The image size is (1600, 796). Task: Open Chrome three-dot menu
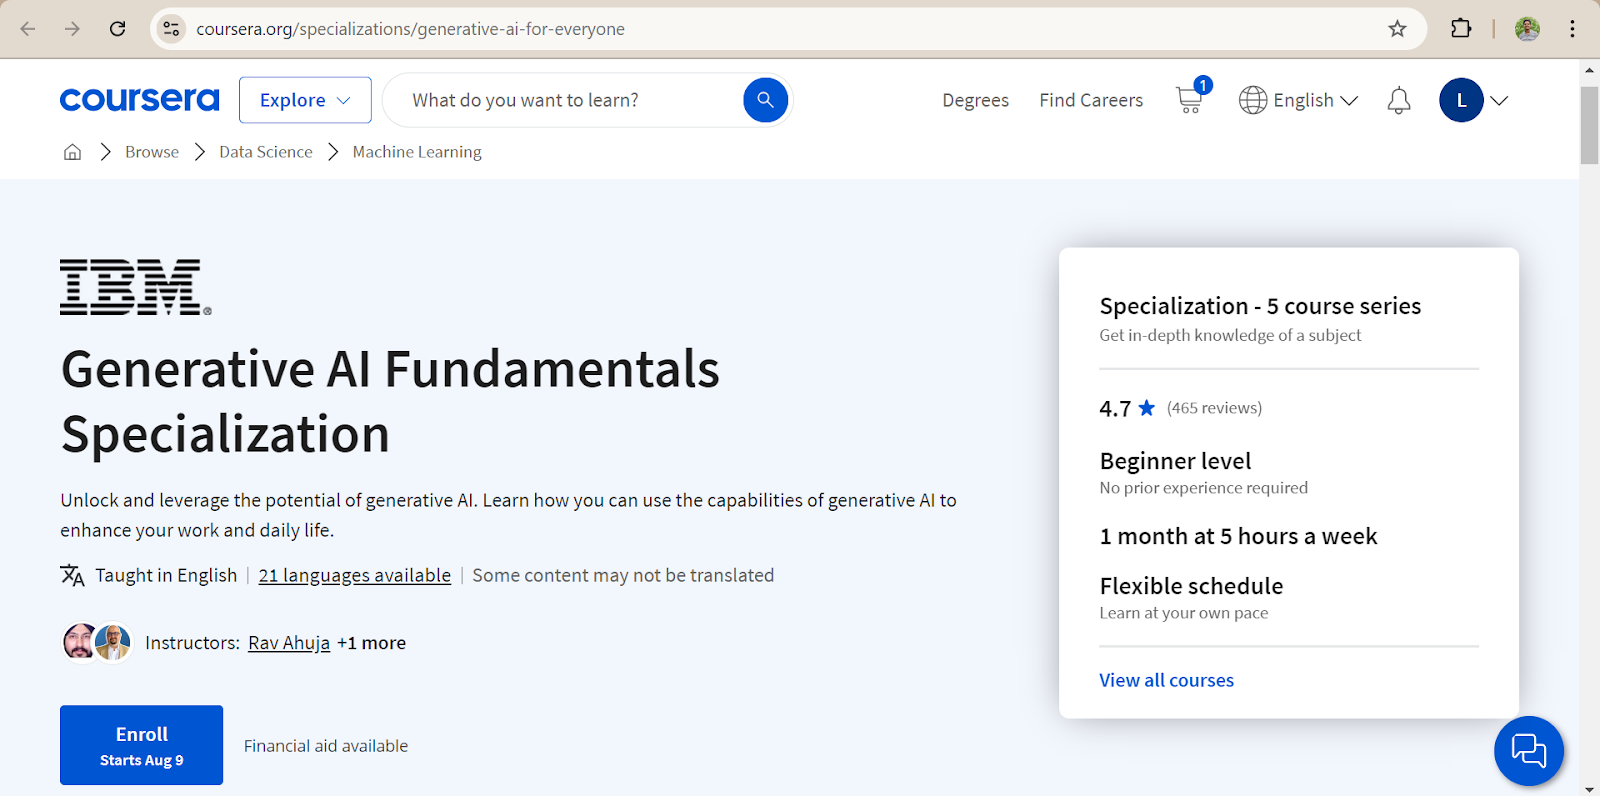click(1572, 29)
